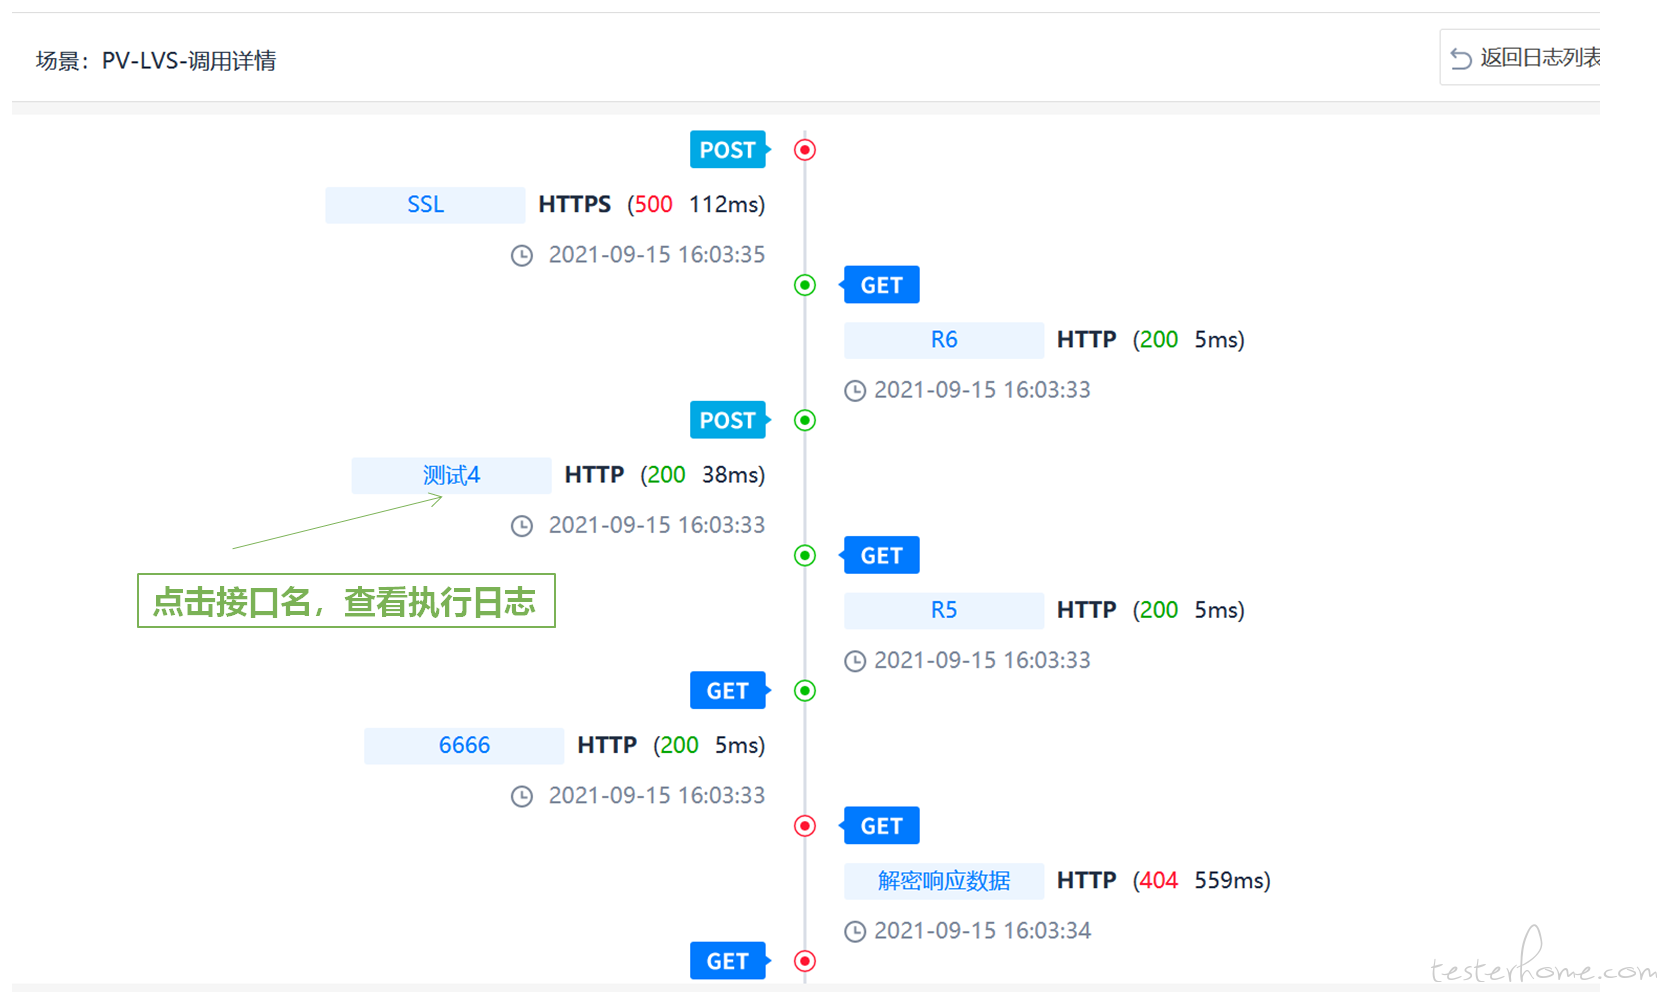Select the bottom red timeline node
Viewport: 1660px width, 1004px height.
point(805,961)
